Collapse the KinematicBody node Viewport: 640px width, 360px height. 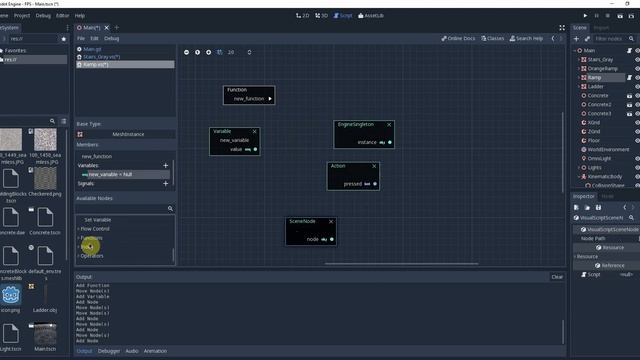coord(579,177)
